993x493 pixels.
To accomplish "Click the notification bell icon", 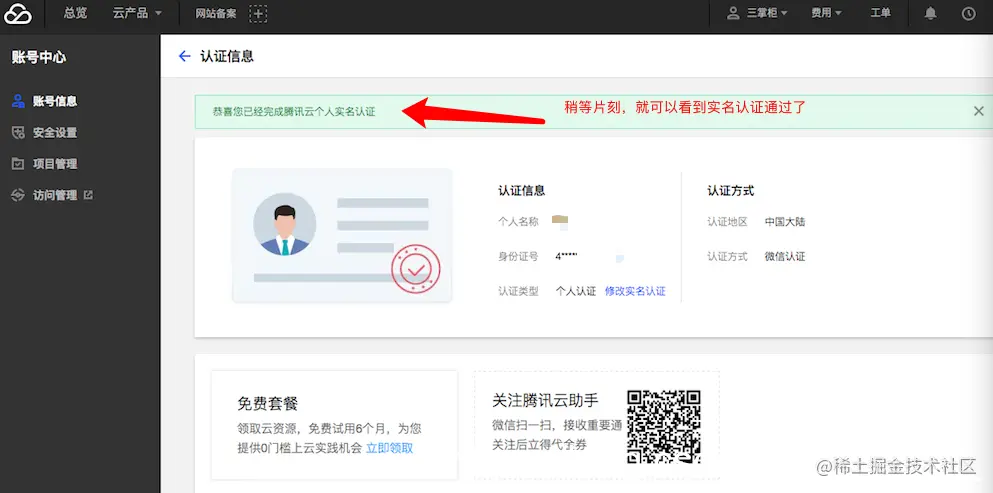I will [930, 13].
